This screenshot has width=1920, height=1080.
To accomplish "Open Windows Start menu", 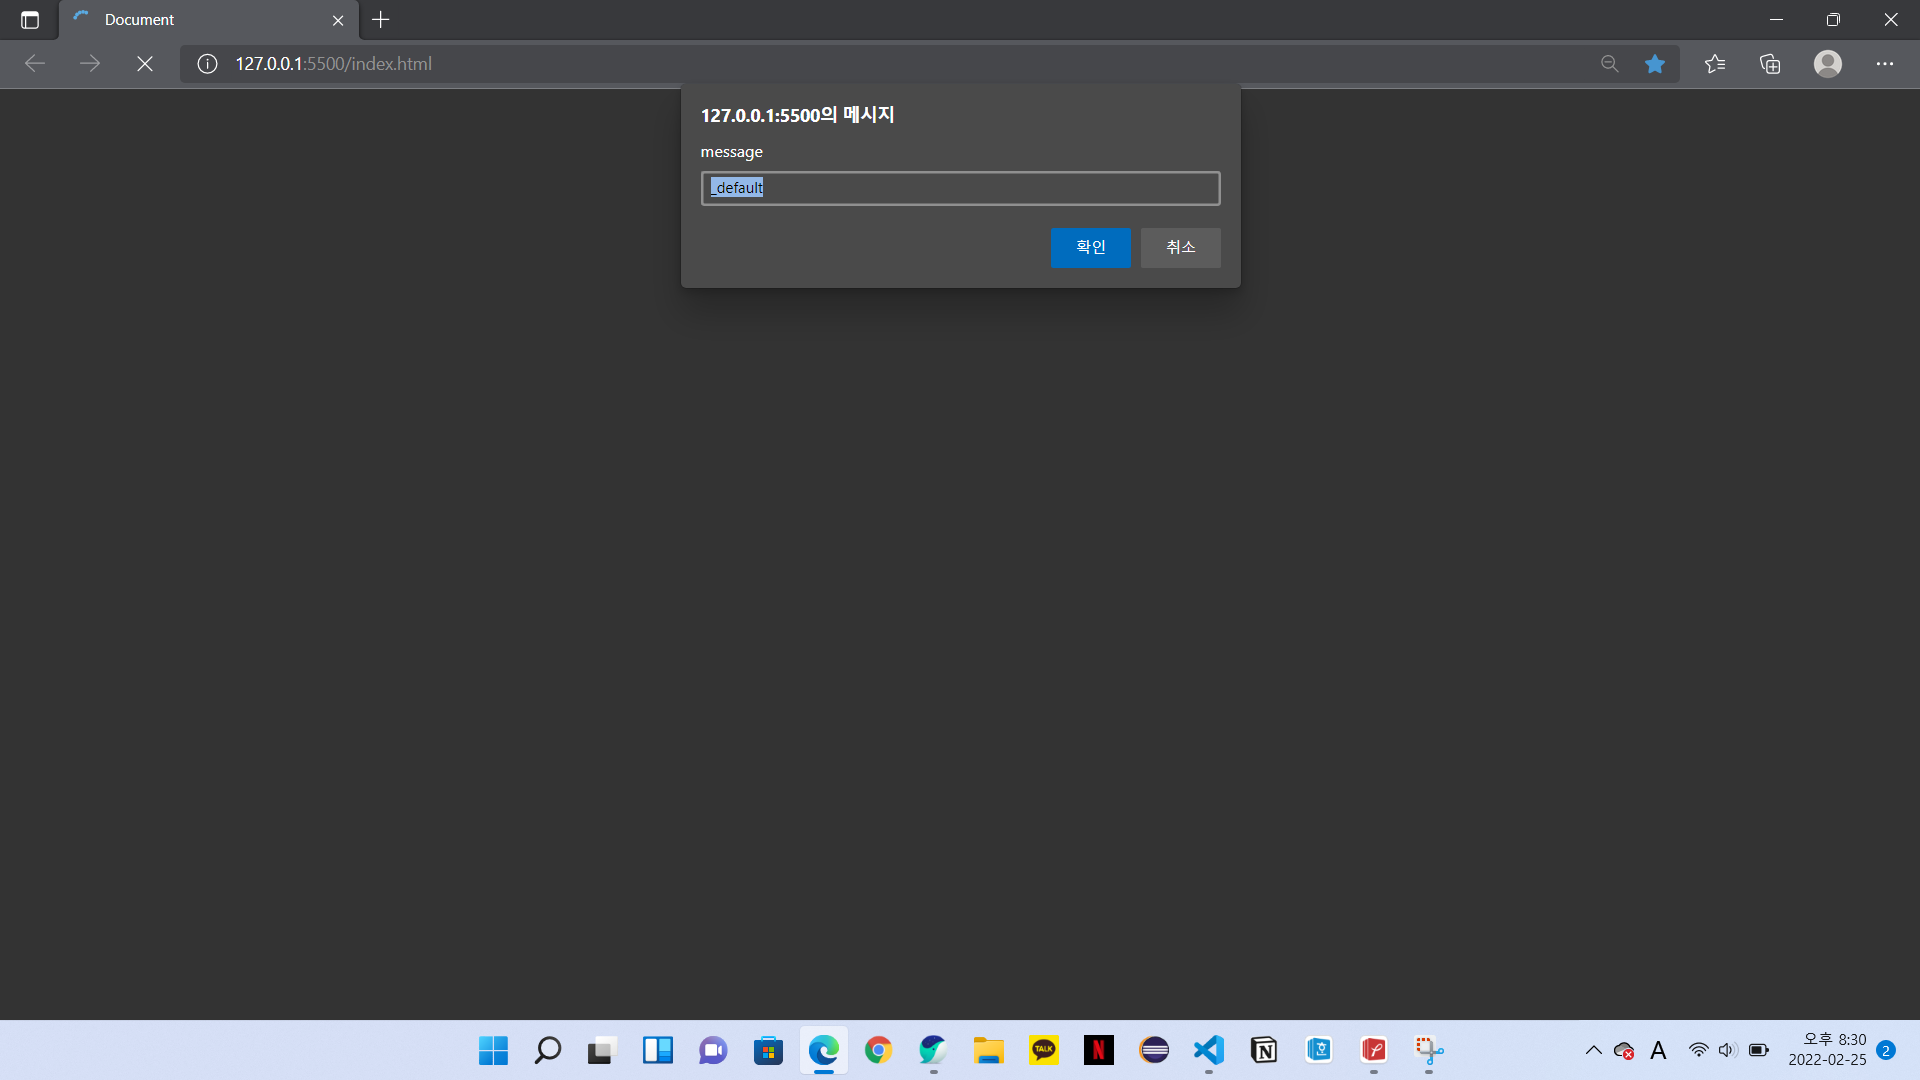I will [x=493, y=1050].
